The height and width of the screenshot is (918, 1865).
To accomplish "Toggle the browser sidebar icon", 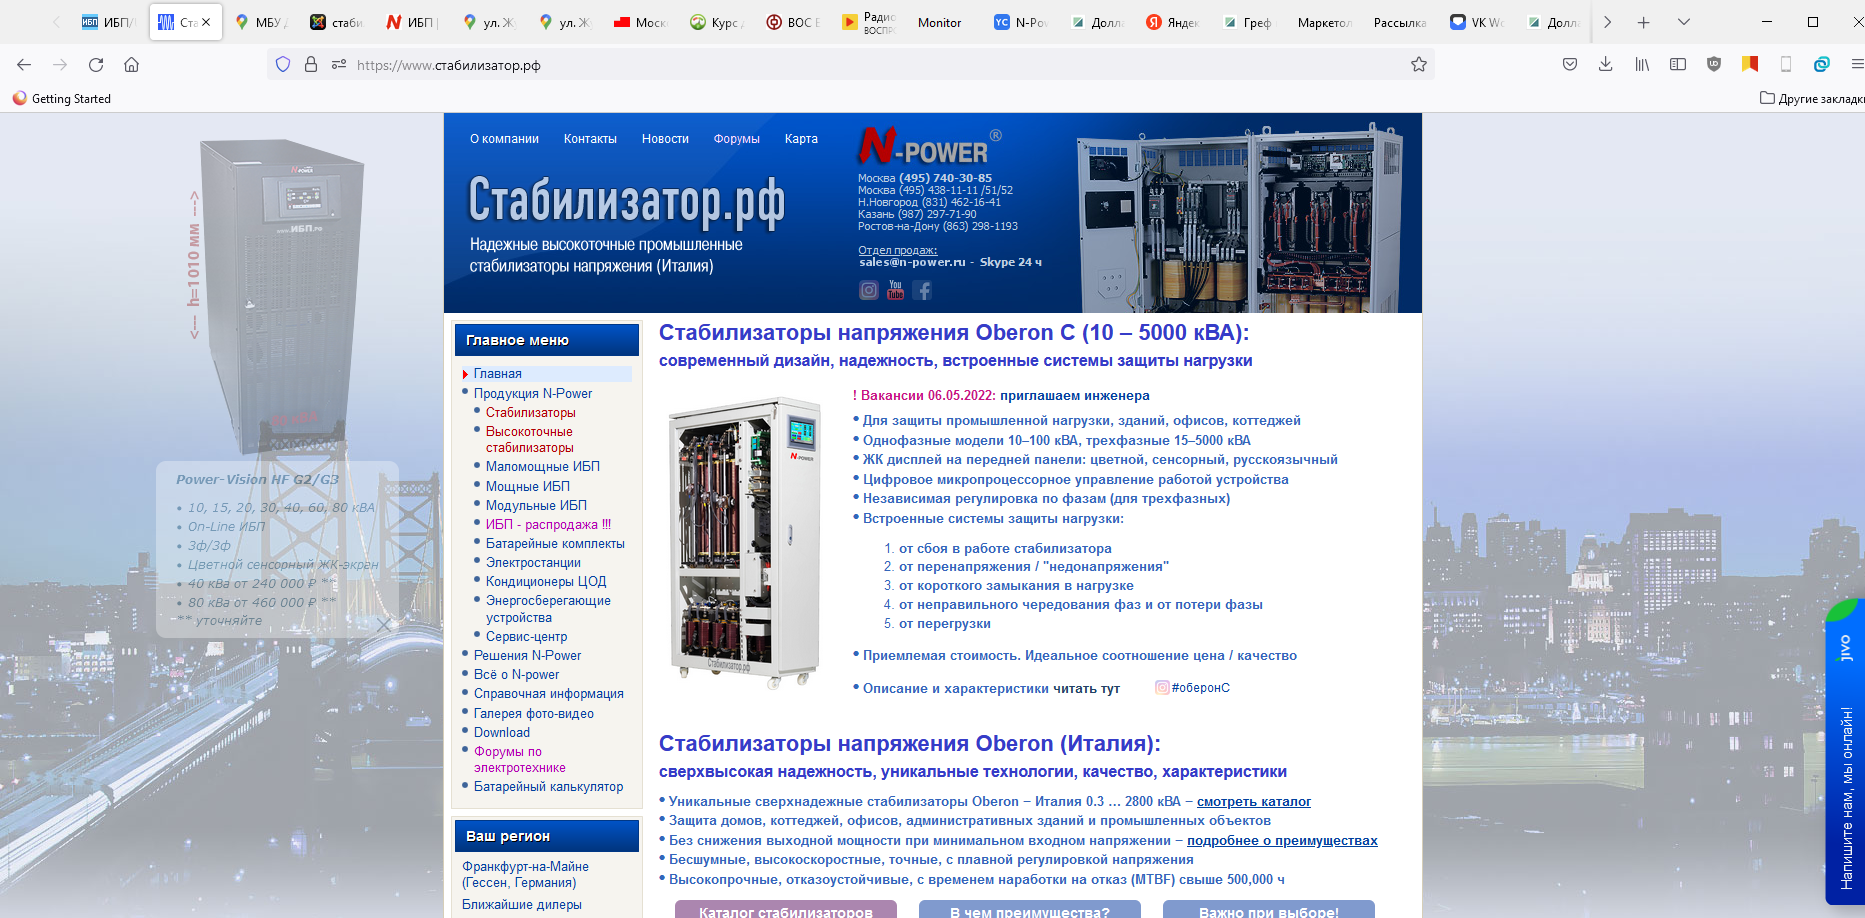I will coord(1678,65).
